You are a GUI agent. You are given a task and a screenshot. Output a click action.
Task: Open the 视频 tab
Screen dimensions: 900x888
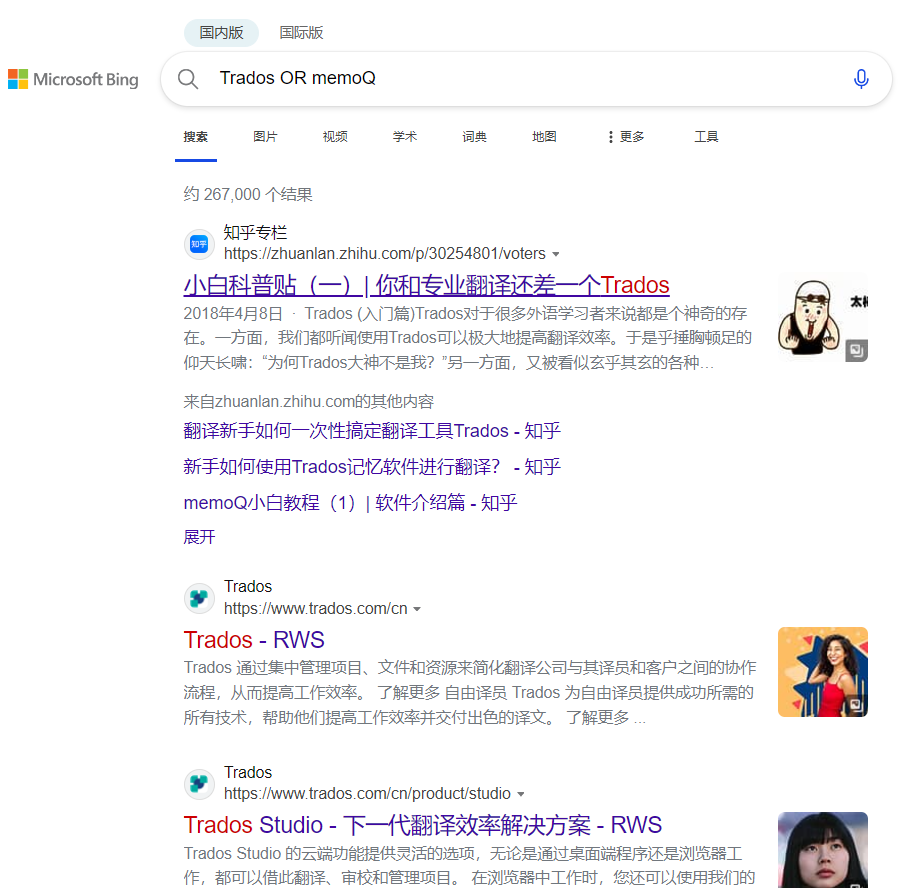tap(335, 137)
